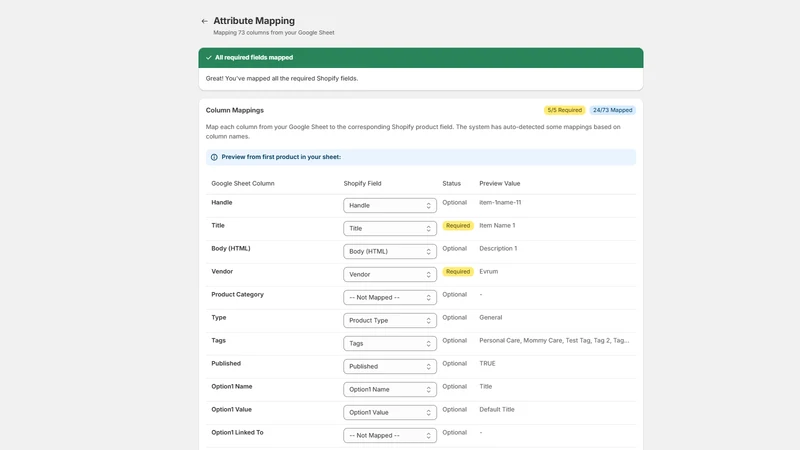The height and width of the screenshot is (450, 800).
Task: Click the Optional status in Handle row
Action: click(455, 203)
